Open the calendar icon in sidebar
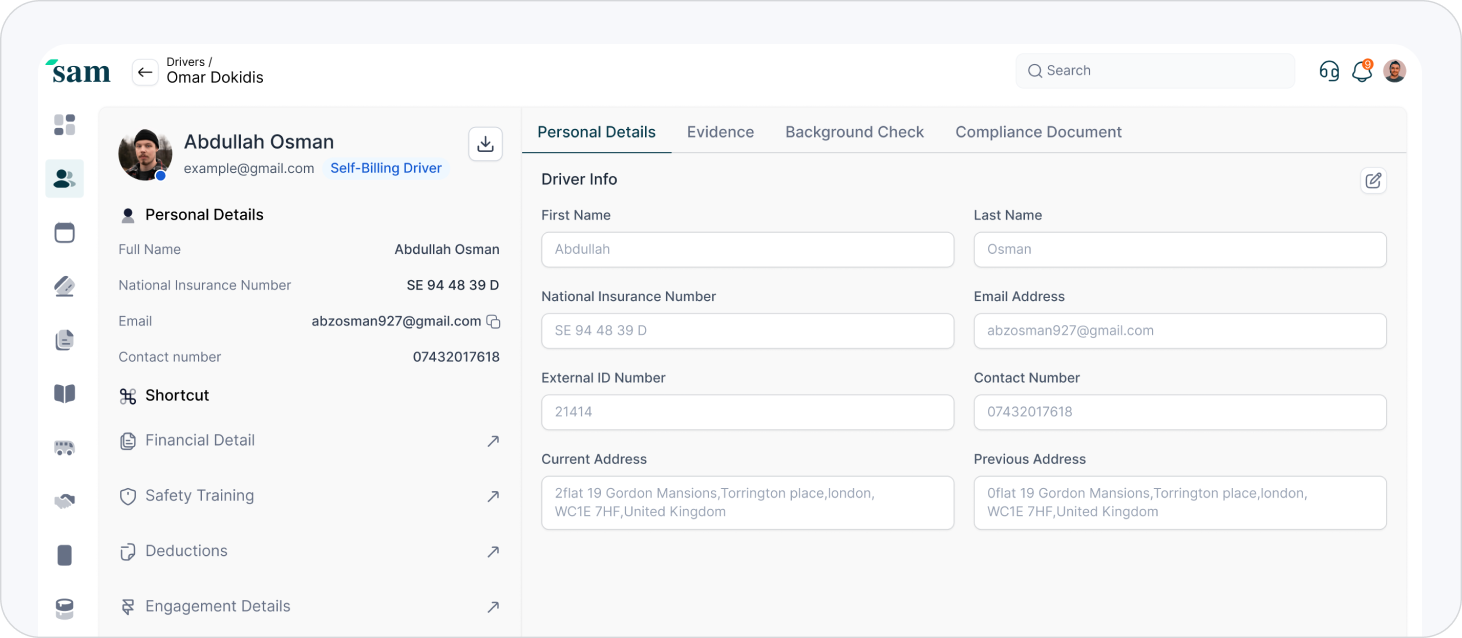 65,233
